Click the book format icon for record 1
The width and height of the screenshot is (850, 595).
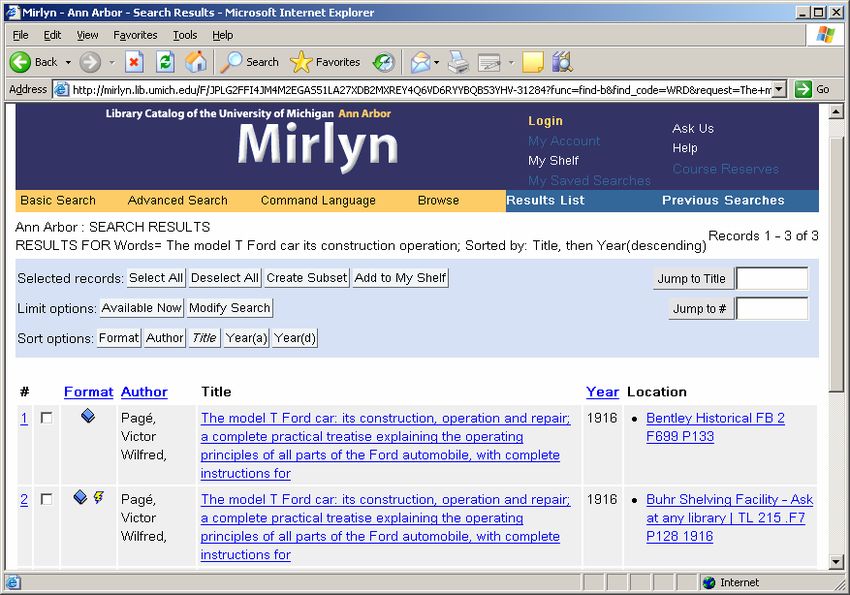pos(88,416)
